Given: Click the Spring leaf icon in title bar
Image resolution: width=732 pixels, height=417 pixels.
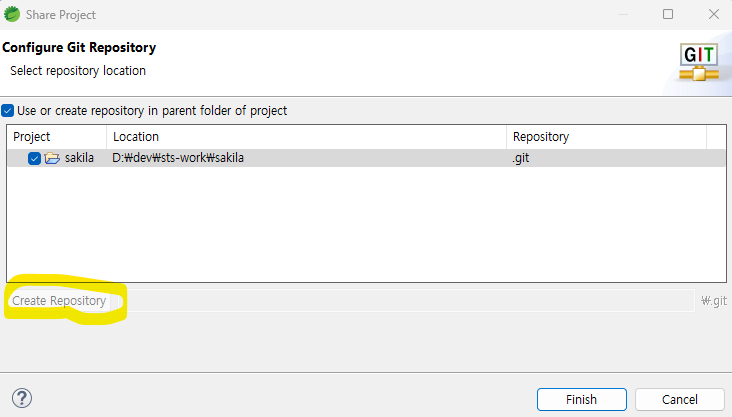Looking at the screenshot, I should pyautogui.click(x=12, y=14).
